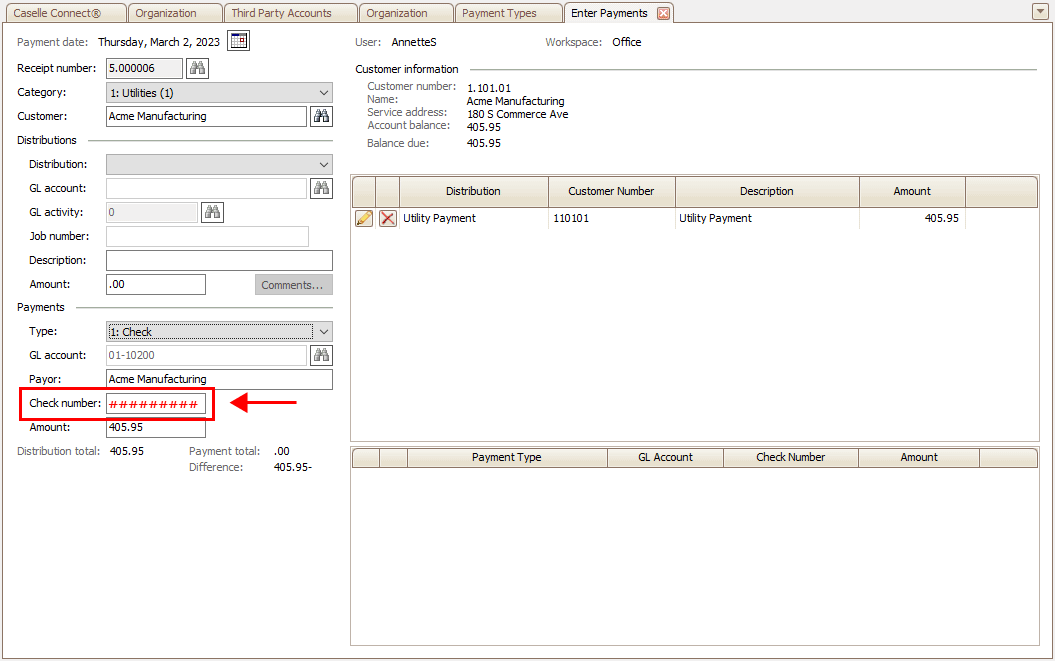The image size is (1055, 661).
Task: Edit the Utility Payment row with pencil icon
Action: [364, 218]
